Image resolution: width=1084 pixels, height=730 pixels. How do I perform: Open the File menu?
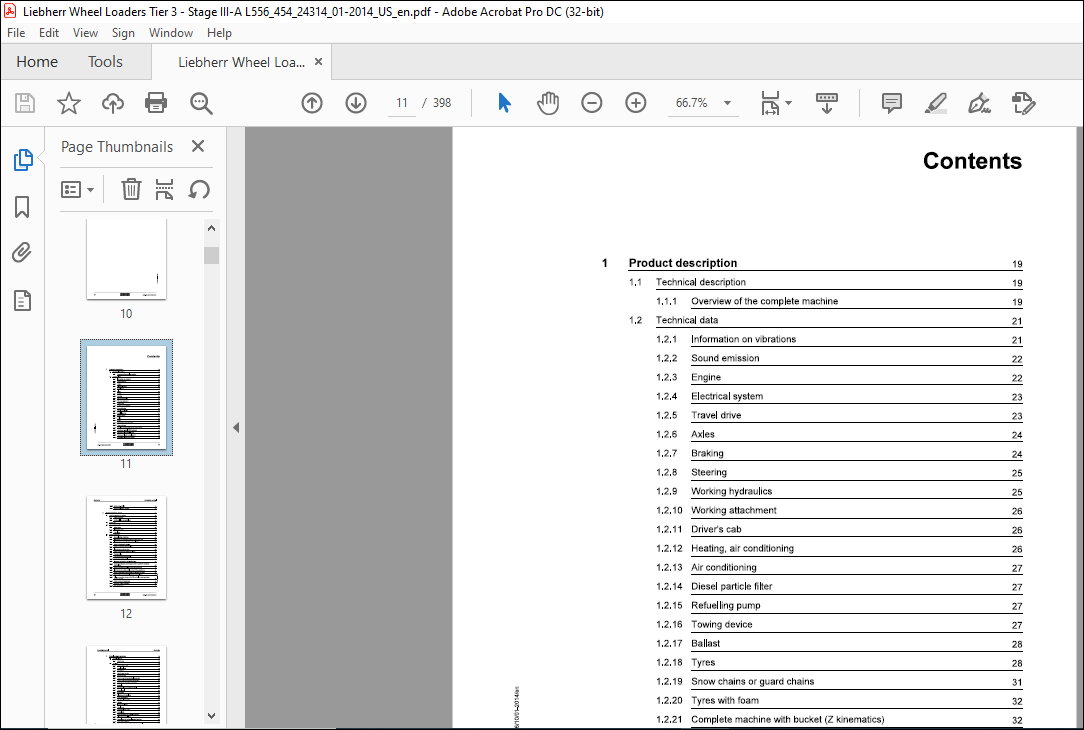tap(16, 32)
